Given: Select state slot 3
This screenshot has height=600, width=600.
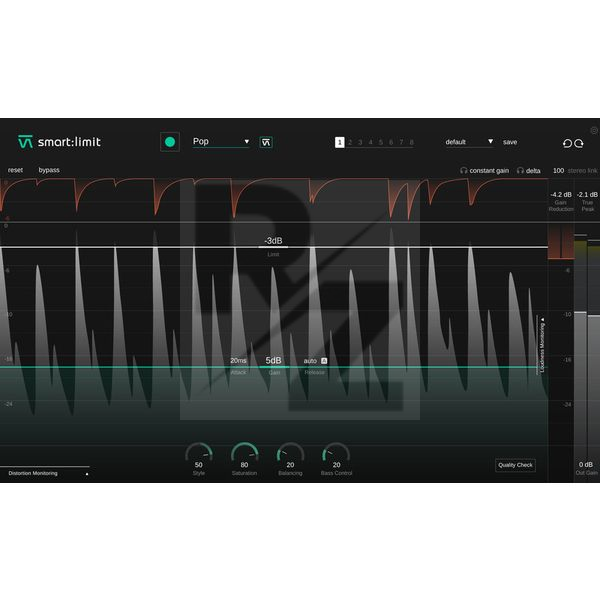Looking at the screenshot, I should point(360,142).
